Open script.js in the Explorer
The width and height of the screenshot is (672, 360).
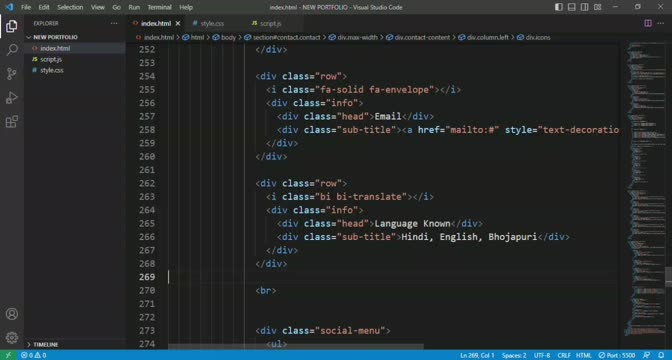(51, 59)
